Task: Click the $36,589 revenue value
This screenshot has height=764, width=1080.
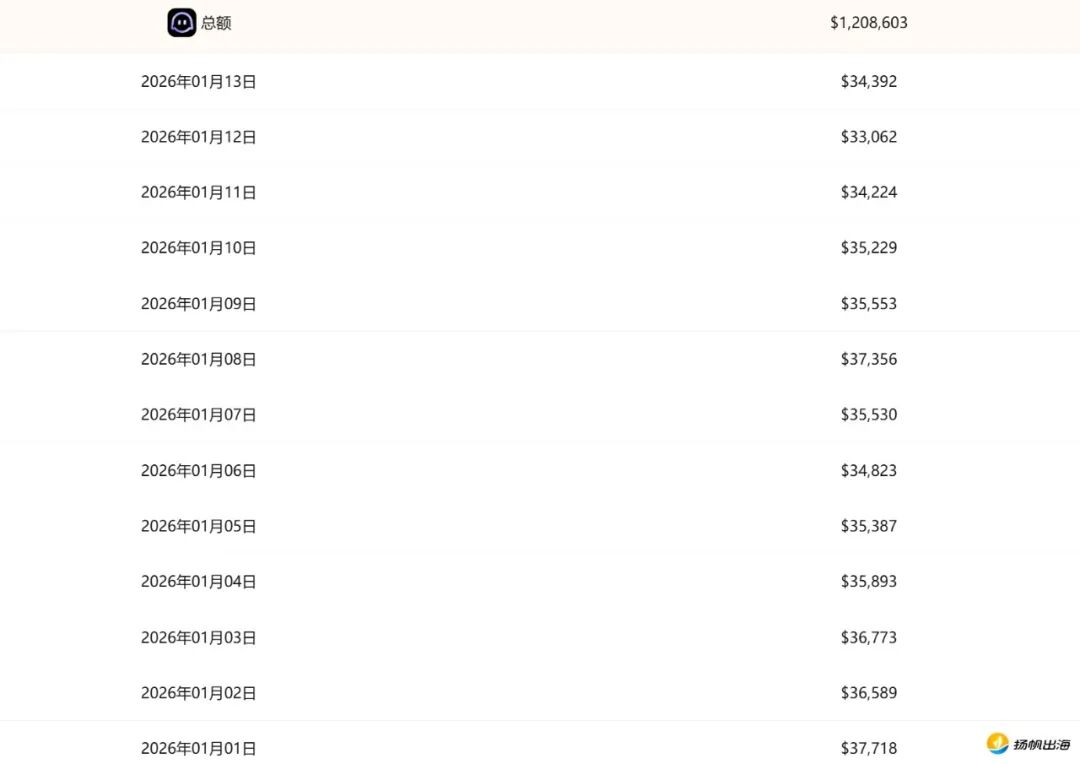Action: point(868,692)
